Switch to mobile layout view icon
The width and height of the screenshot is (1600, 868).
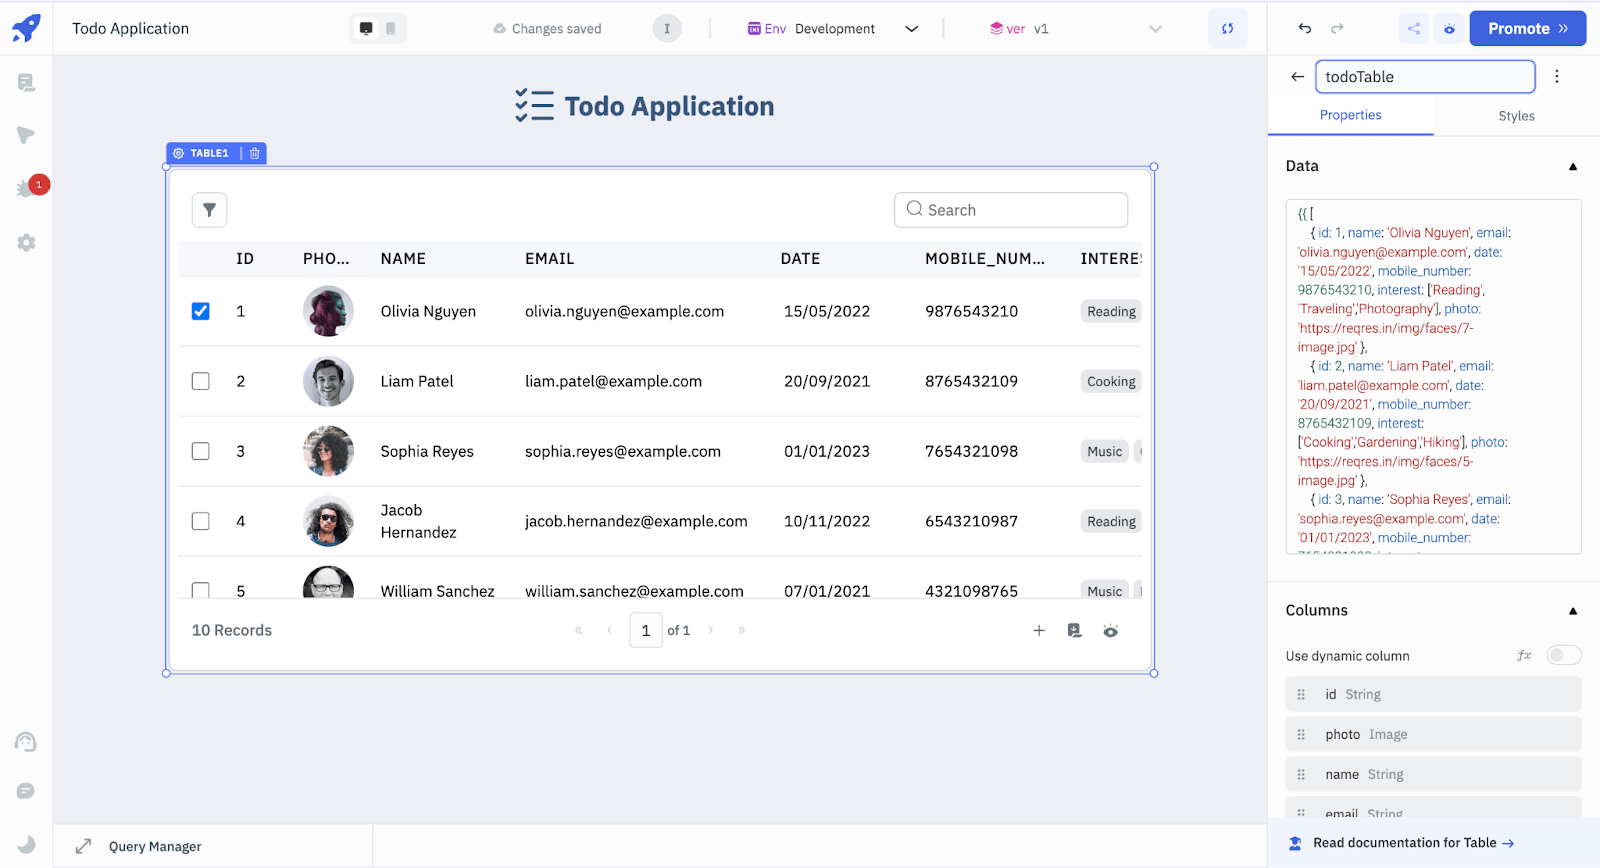(390, 29)
